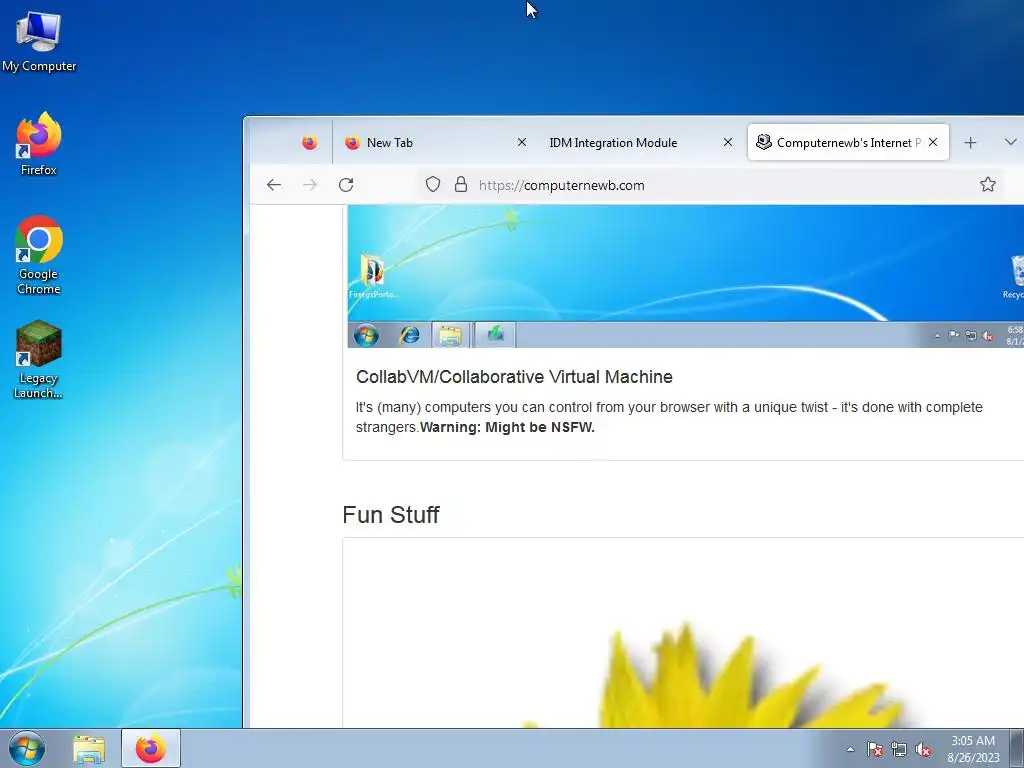Switch to IDM Integration Module tab
Viewport: 1024px width, 768px height.
coord(637,142)
